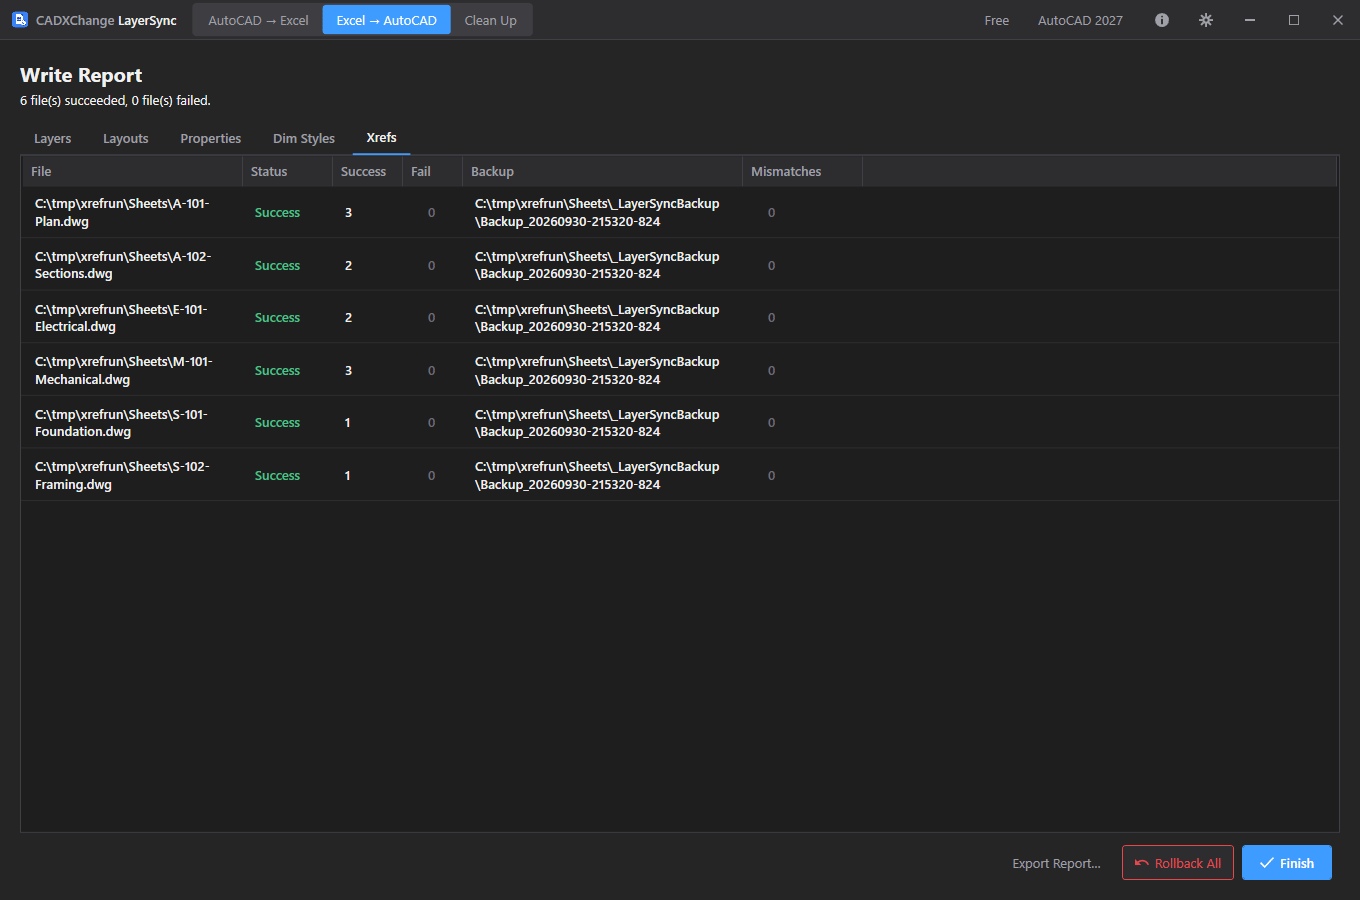This screenshot has height=900, width=1360.
Task: Minimize the LayerSync window
Action: click(x=1250, y=20)
